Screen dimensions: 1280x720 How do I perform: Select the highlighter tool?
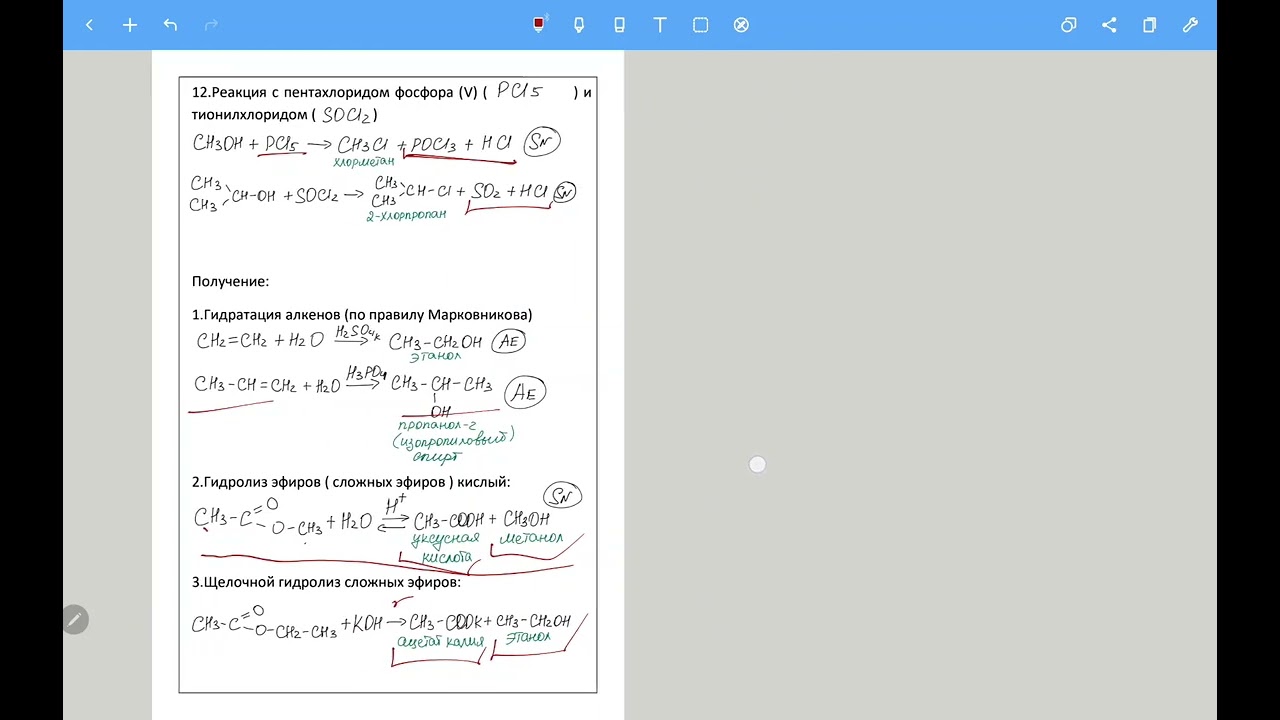pos(579,25)
